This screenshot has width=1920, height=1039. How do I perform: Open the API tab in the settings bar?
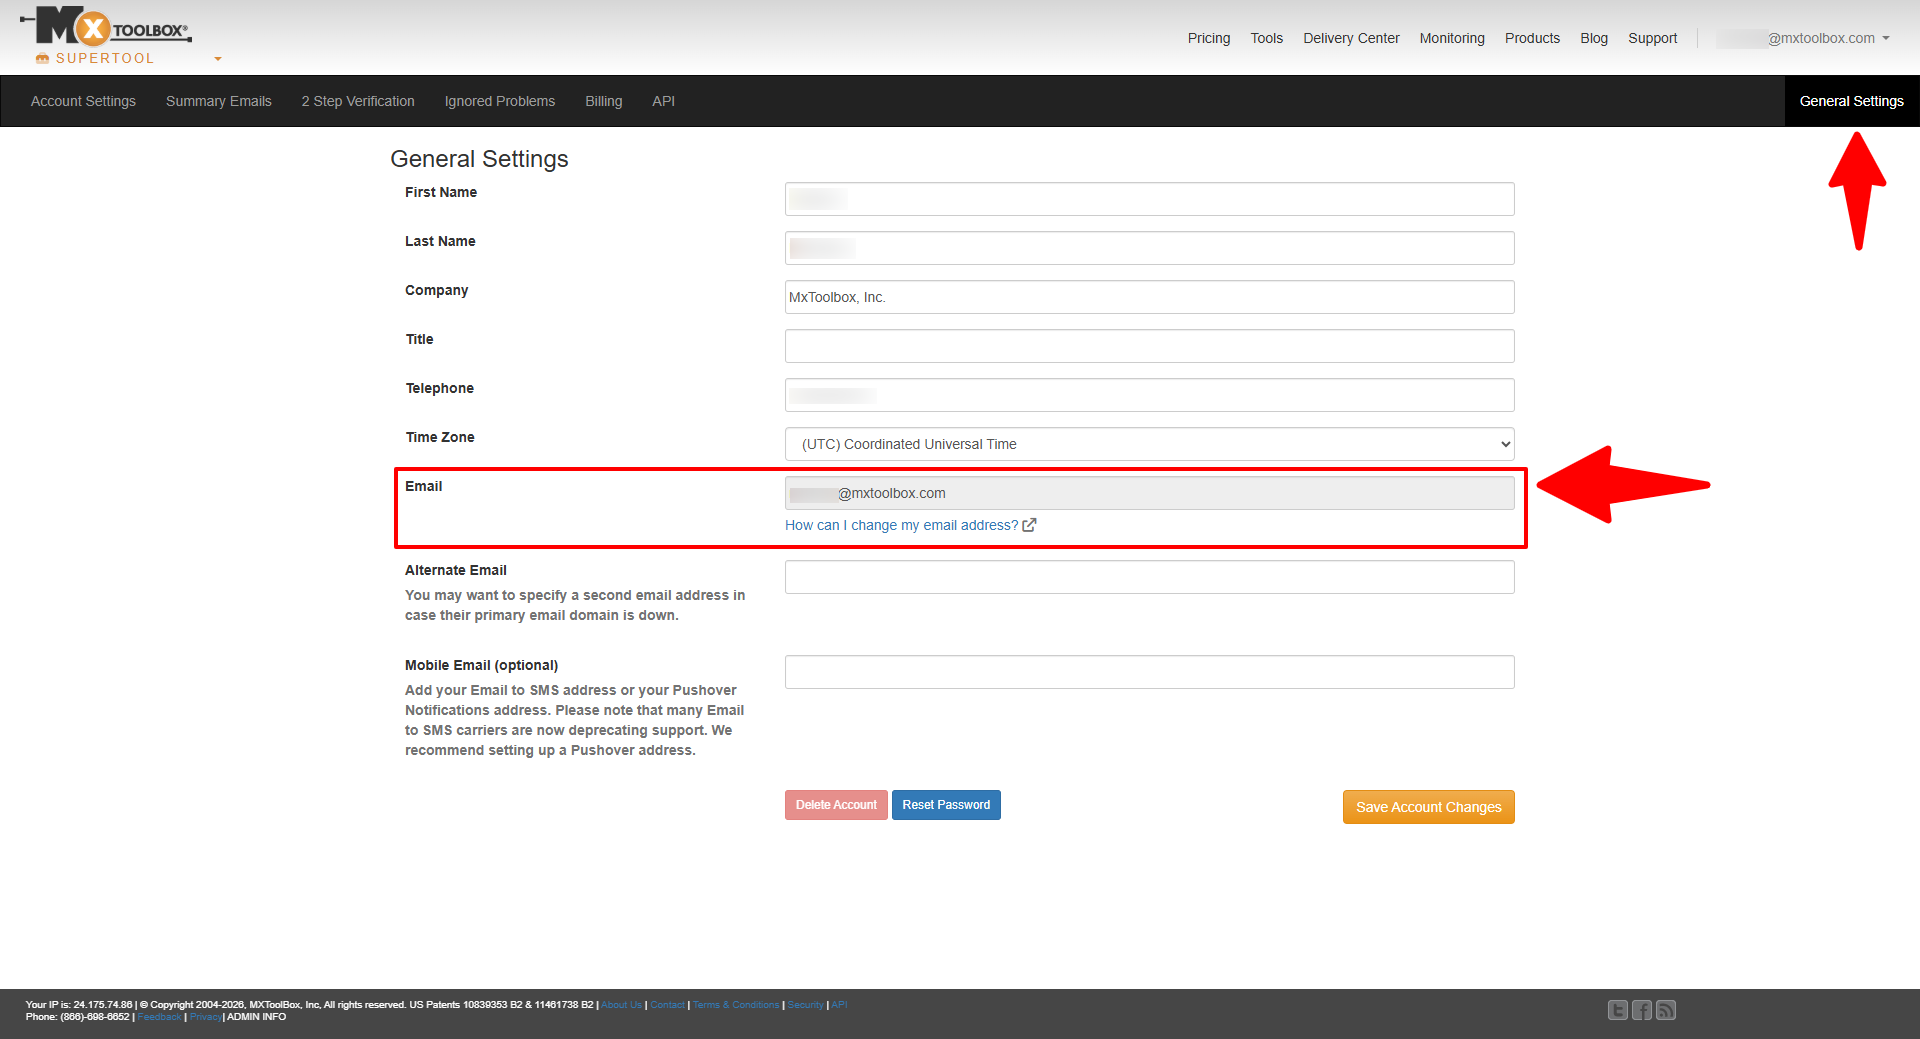click(663, 101)
